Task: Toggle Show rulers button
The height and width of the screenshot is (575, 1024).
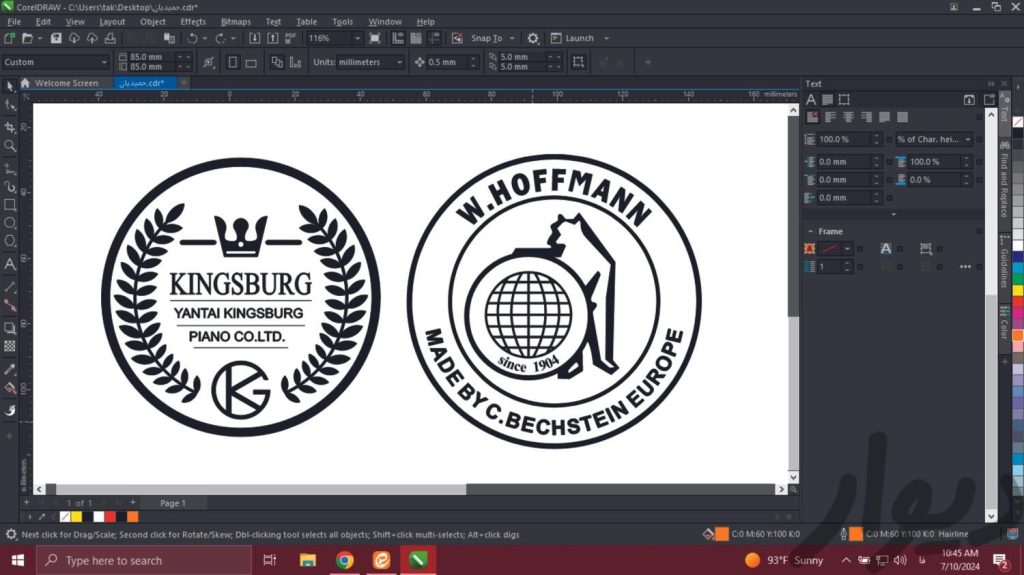Action: (398, 39)
